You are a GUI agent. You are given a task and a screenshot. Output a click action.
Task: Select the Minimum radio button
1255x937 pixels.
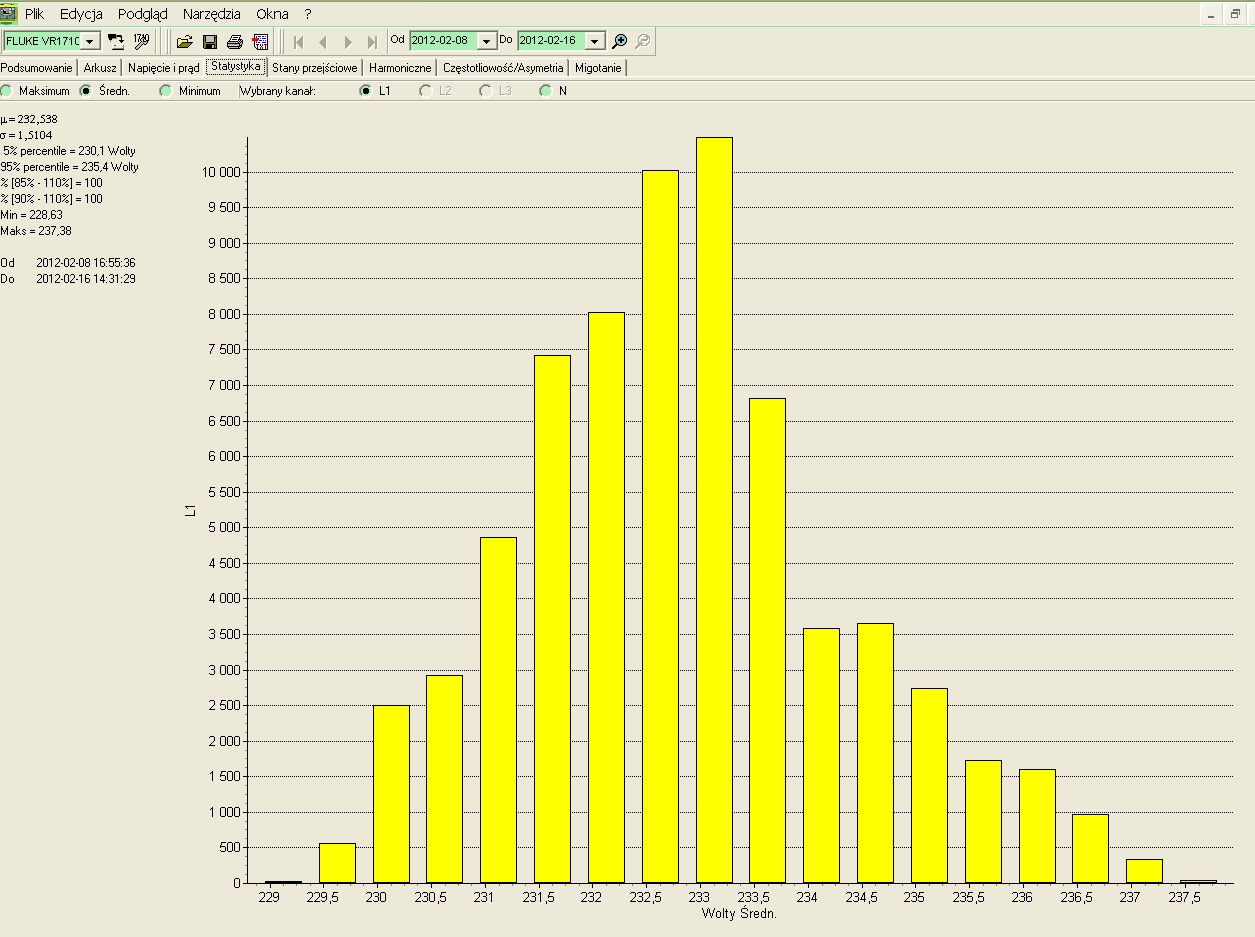pyautogui.click(x=166, y=91)
